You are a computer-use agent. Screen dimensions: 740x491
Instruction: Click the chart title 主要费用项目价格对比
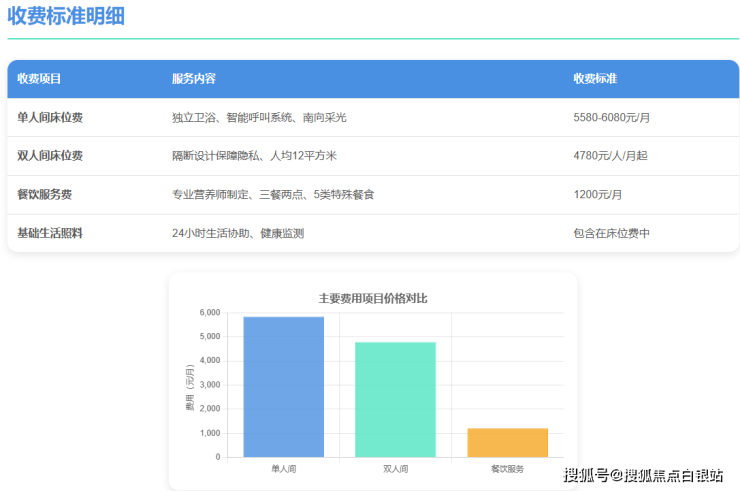click(373, 298)
